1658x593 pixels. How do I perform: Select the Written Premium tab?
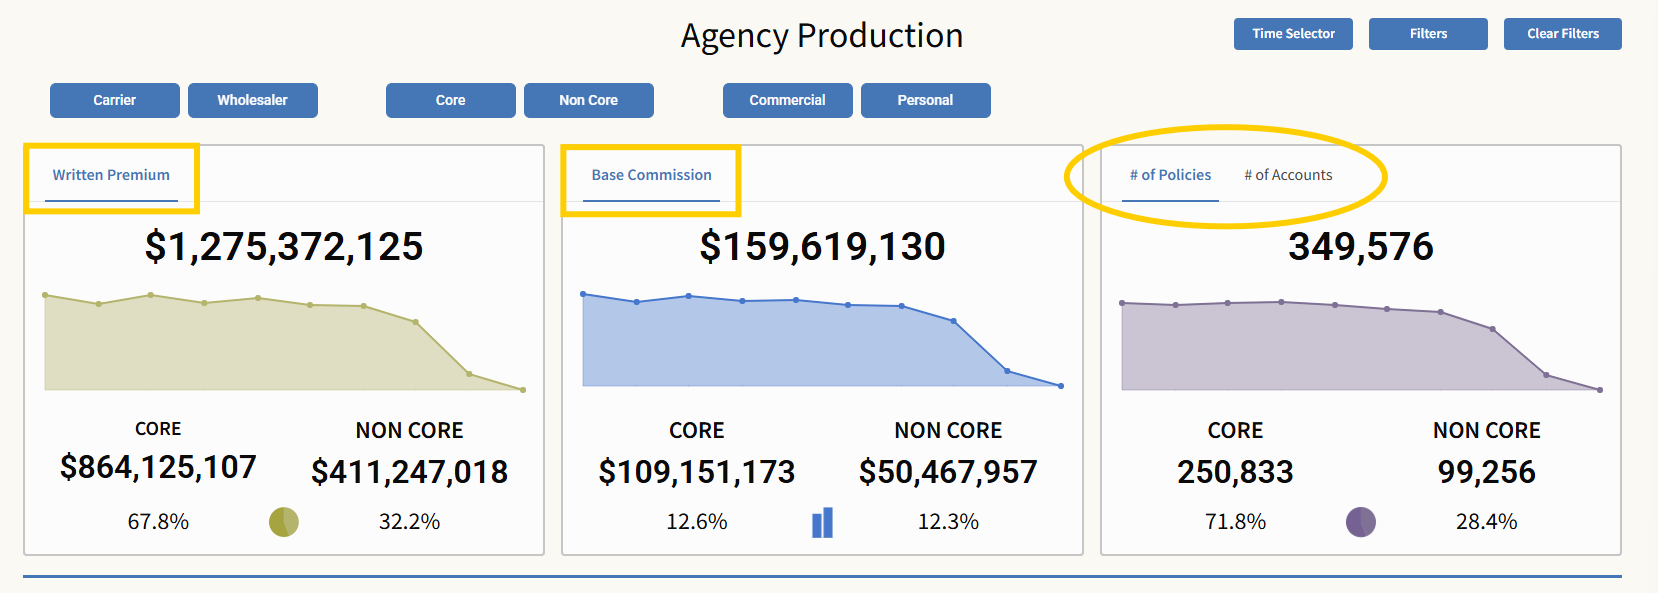point(111,175)
